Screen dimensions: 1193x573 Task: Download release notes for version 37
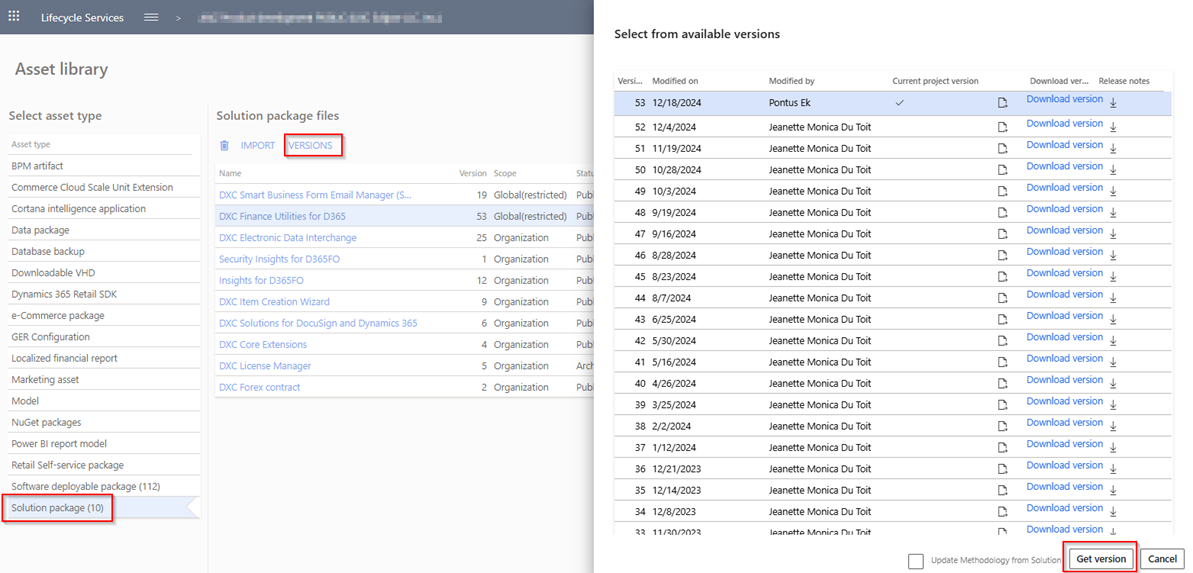point(1113,447)
